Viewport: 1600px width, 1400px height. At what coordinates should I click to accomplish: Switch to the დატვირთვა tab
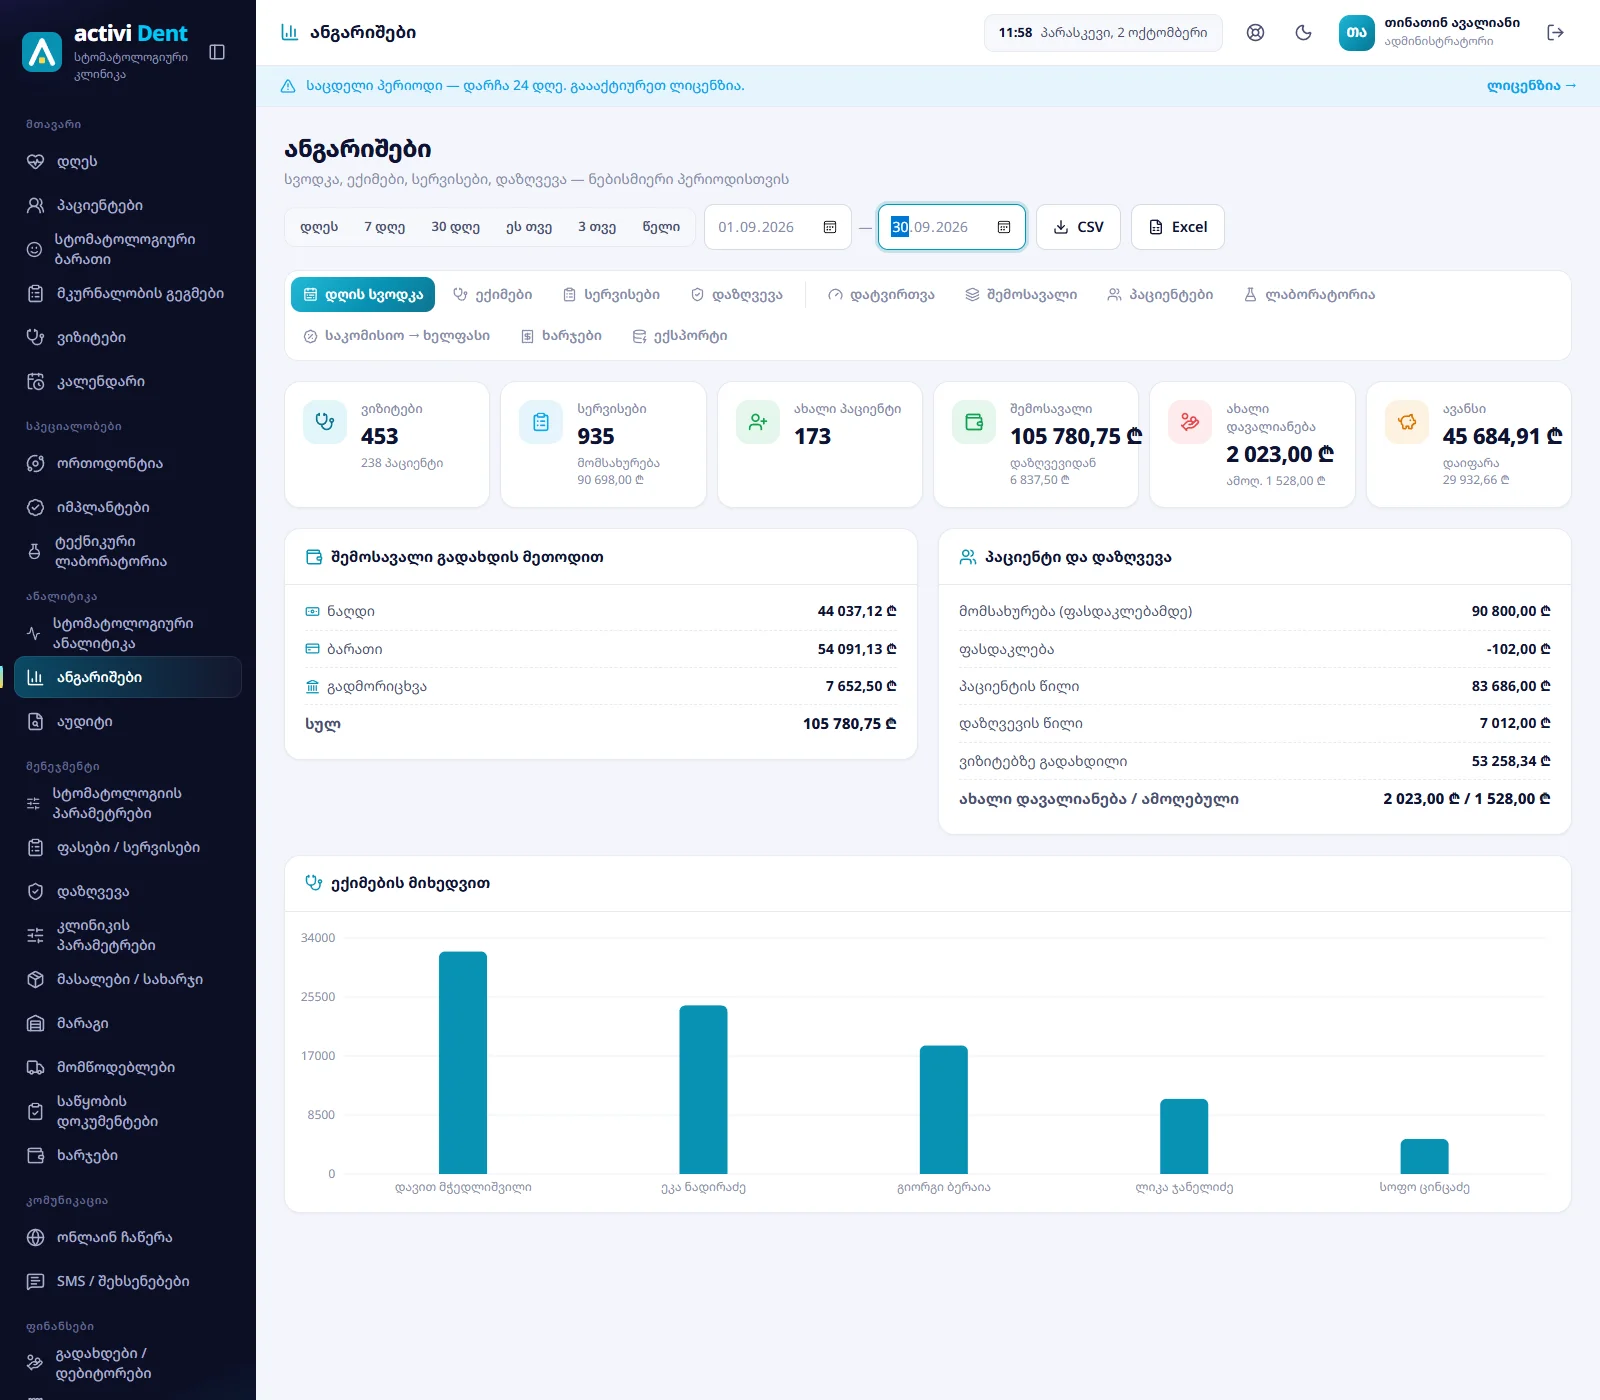[881, 295]
